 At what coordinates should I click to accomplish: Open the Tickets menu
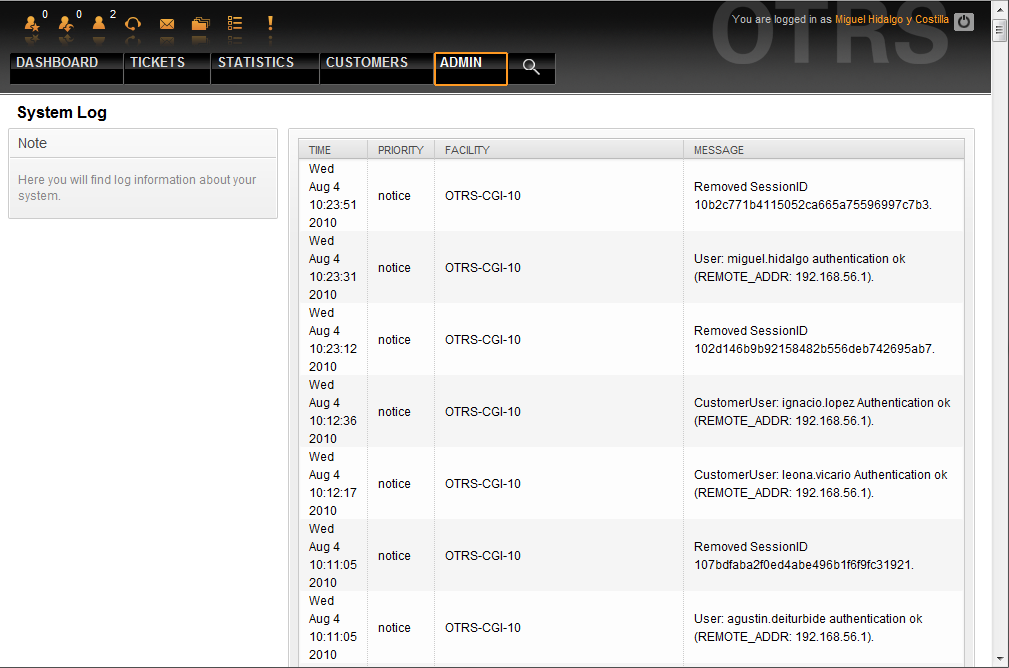coord(157,63)
